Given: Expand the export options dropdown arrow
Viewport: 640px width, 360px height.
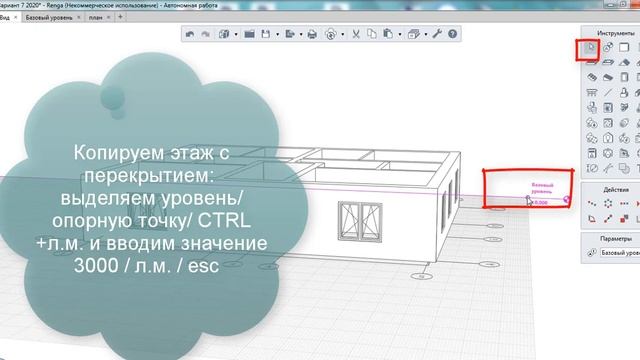Looking at the screenshot, I should (301, 35).
